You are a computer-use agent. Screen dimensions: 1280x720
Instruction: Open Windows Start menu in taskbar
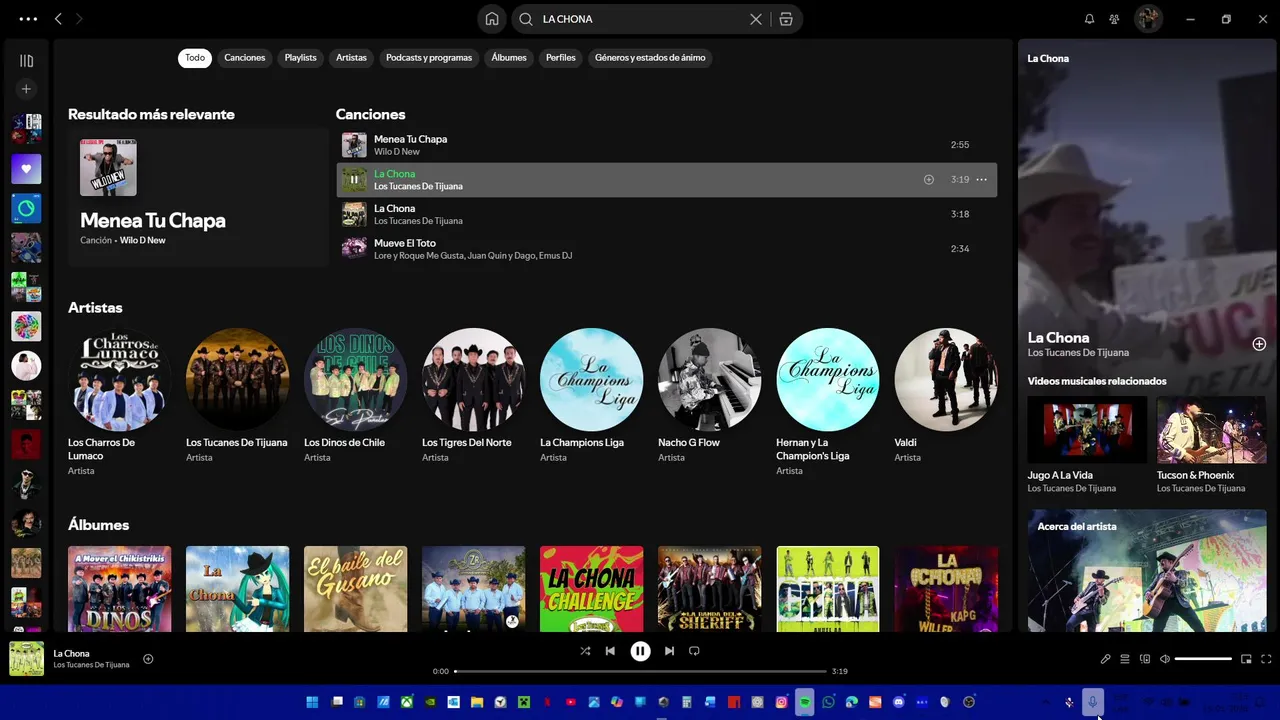coord(312,702)
